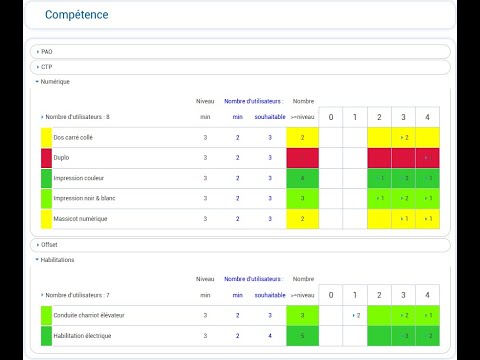Screen dimensions: 480x360
Task: Expand the CTP section
Action: [240, 67]
